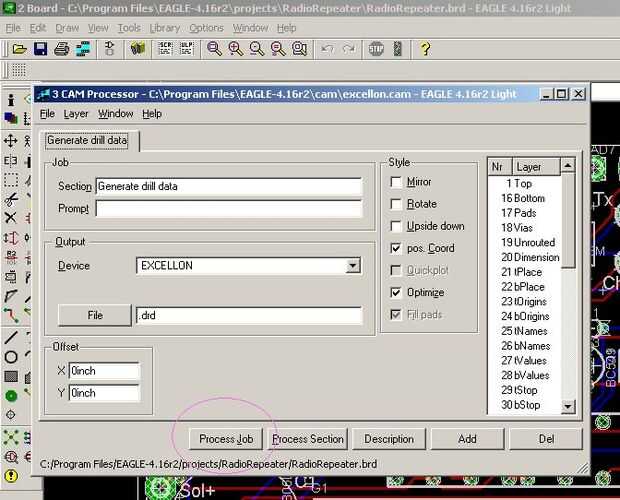This screenshot has height=500, width=620.
Task: Select the Circle drawing tool
Action: (11, 357)
